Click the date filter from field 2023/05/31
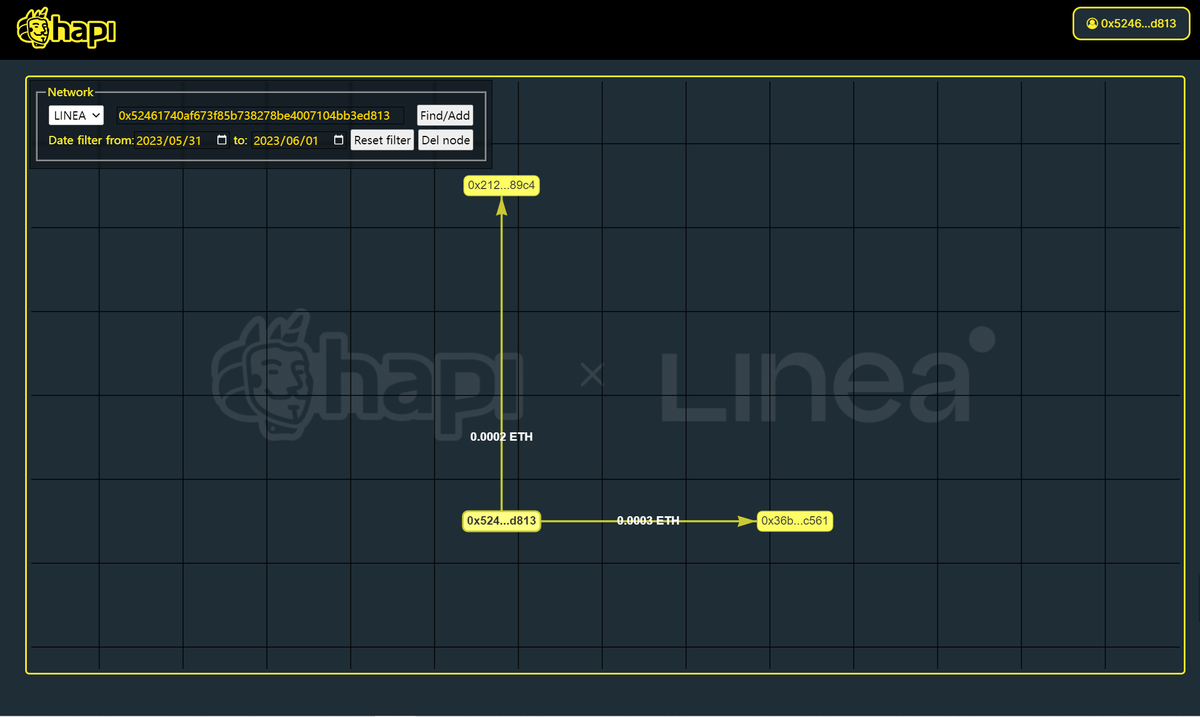 click(x=183, y=141)
